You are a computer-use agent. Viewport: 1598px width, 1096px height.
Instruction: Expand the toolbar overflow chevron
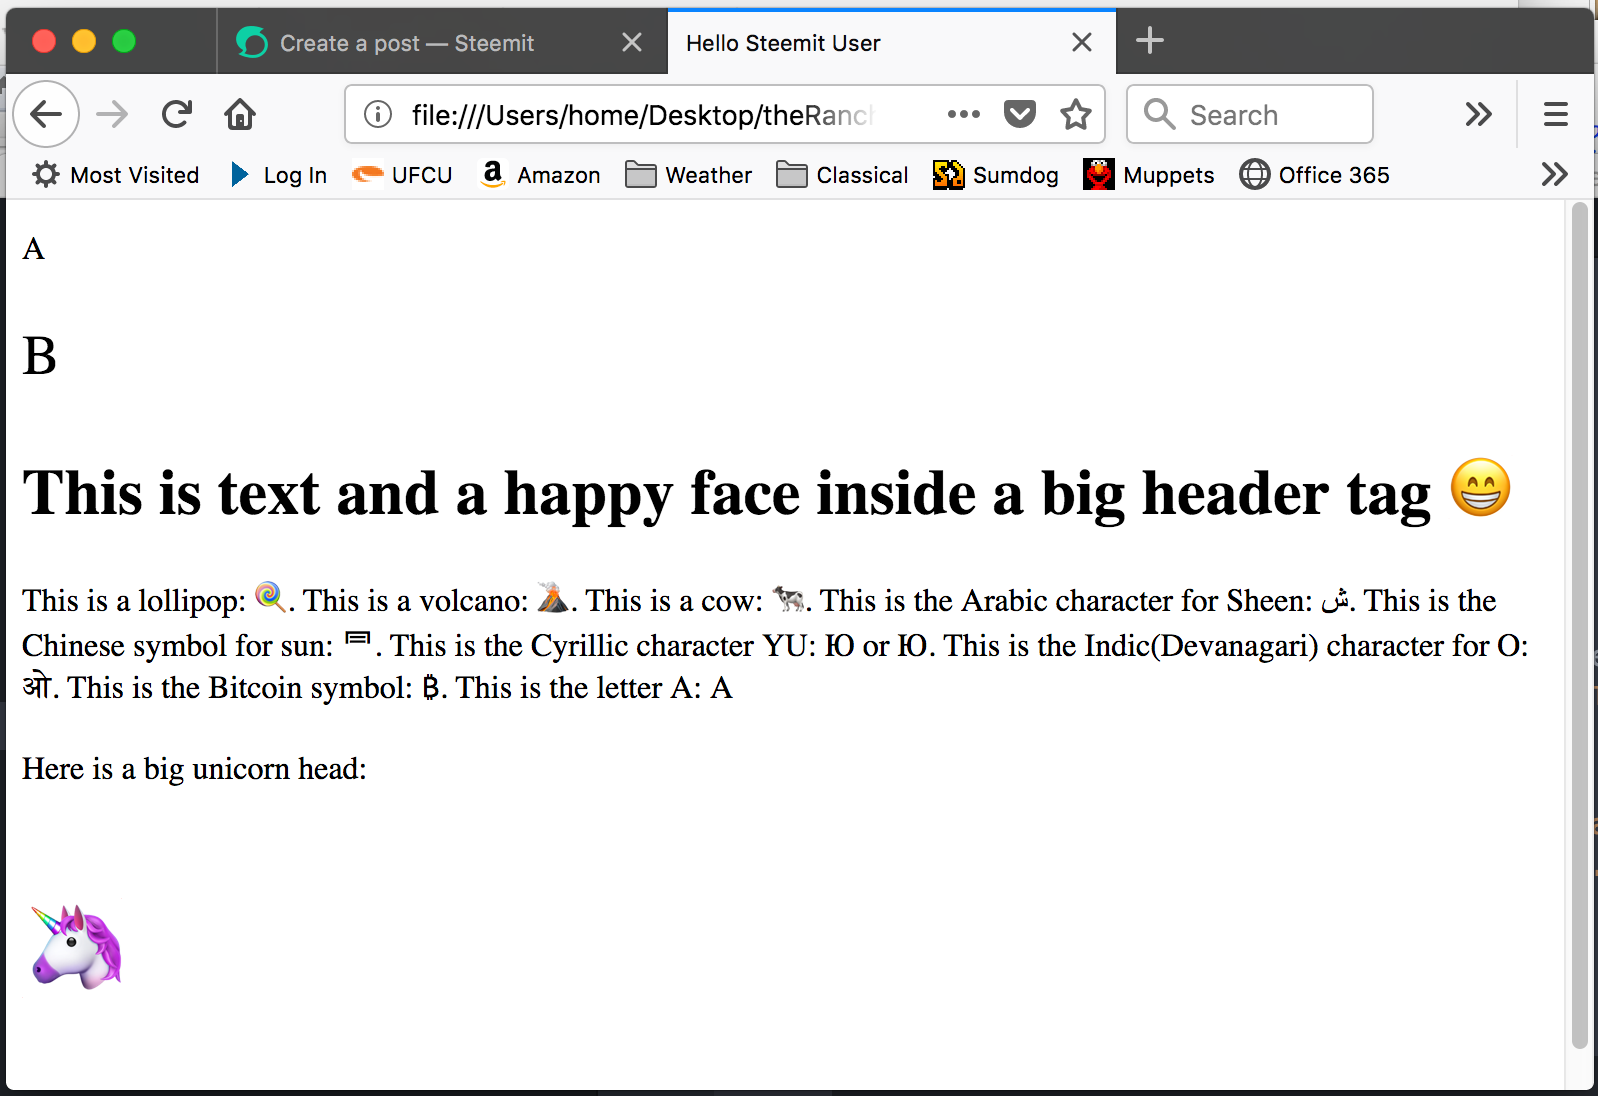point(1479,114)
